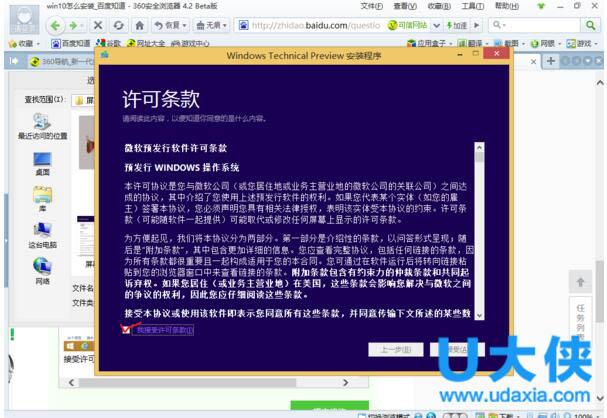Select 桌面 desktop icon in sidebar
Screen dimensions: 607x418
42,162
